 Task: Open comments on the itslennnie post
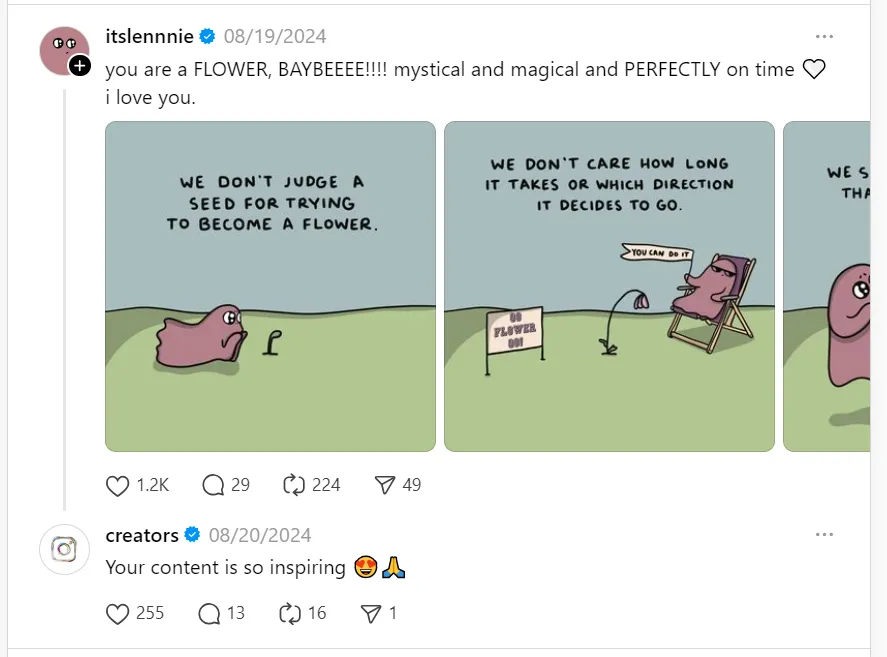(210, 485)
